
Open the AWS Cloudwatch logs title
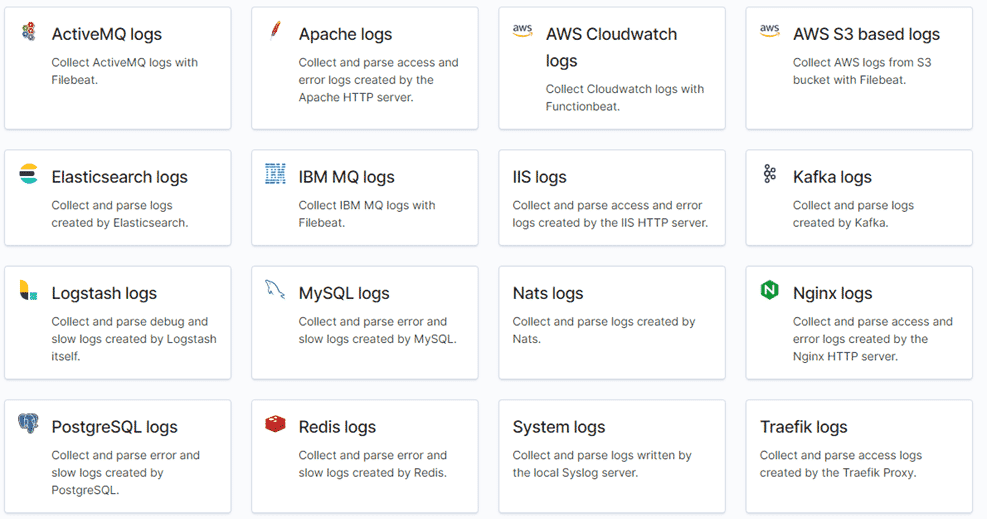click(x=611, y=47)
